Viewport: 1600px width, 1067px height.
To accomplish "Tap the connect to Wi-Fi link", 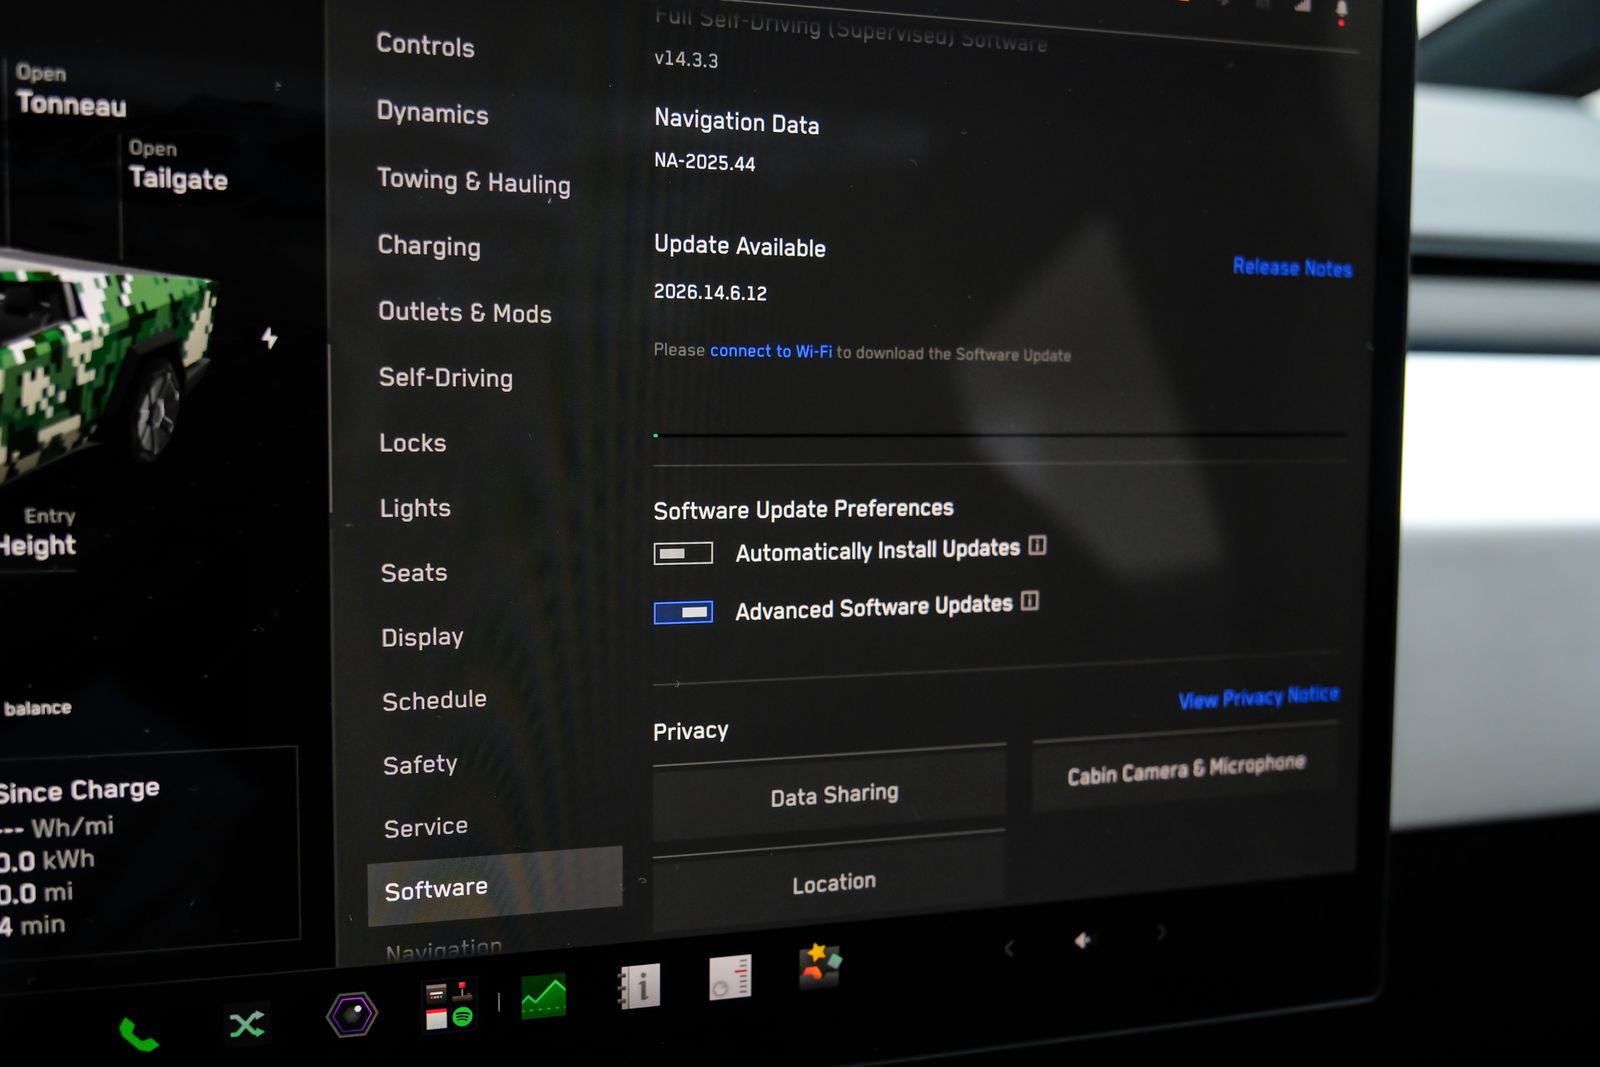I will click(x=771, y=351).
